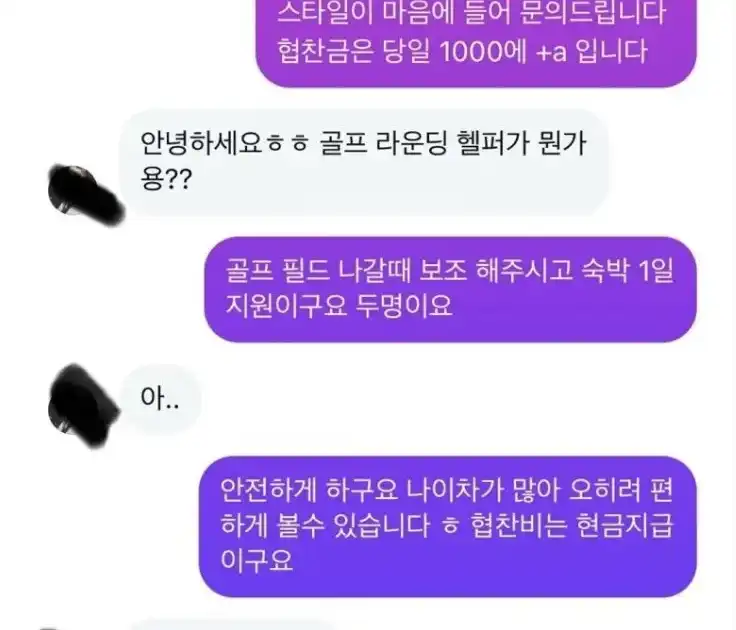Click the text 지원이구요 두명이요

point(339,306)
